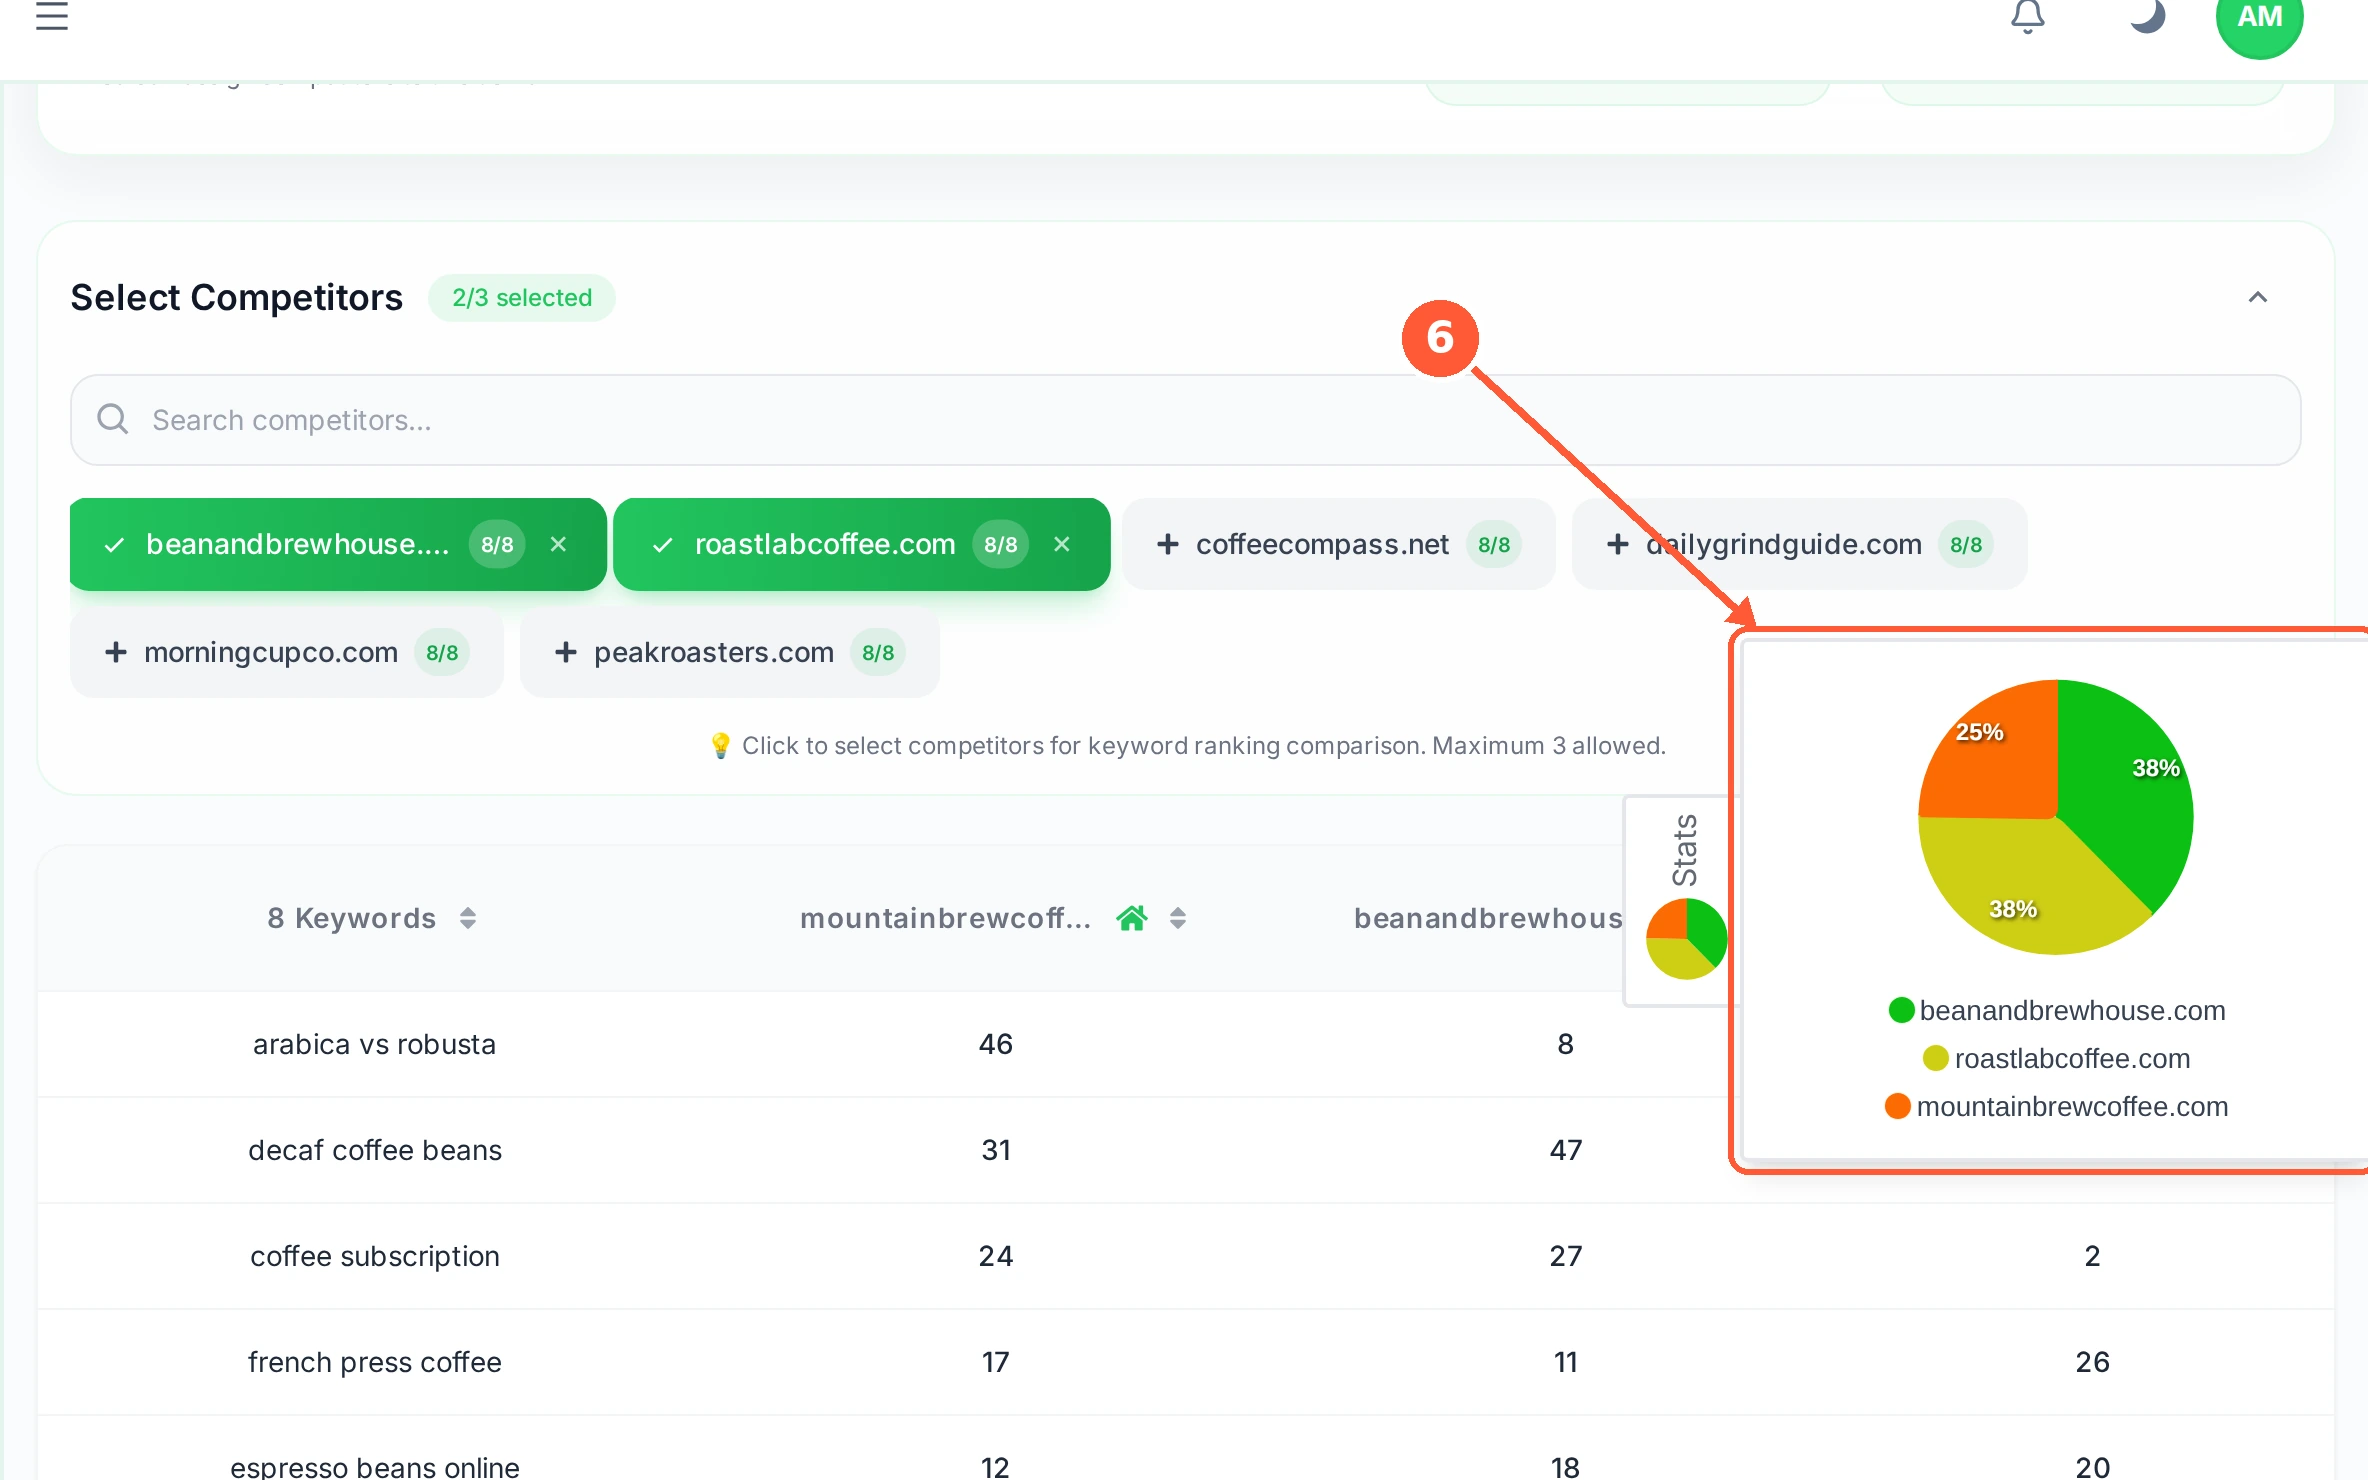This screenshot has width=2368, height=1480.
Task: Click the 8/8 badge on coffeecompass.net
Action: click(x=1493, y=545)
